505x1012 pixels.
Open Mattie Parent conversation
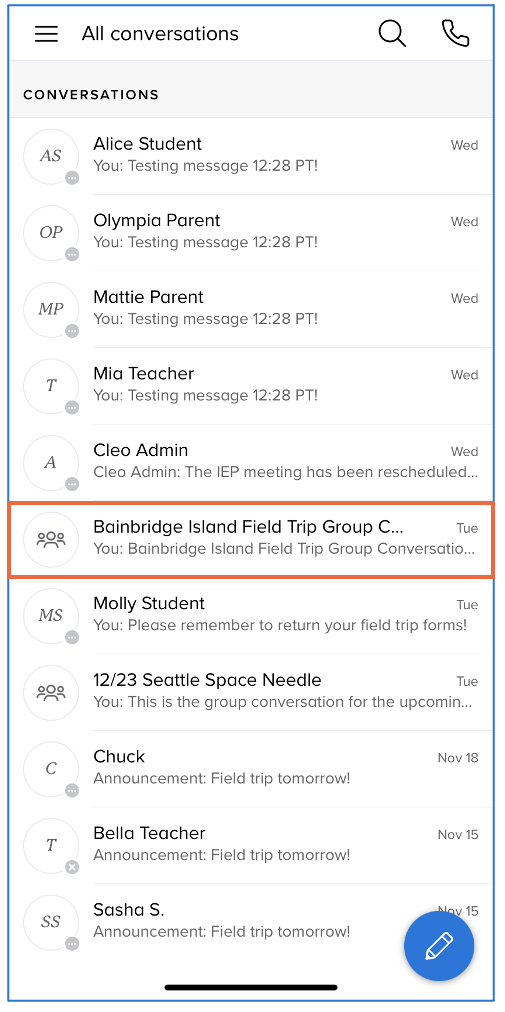tap(251, 309)
